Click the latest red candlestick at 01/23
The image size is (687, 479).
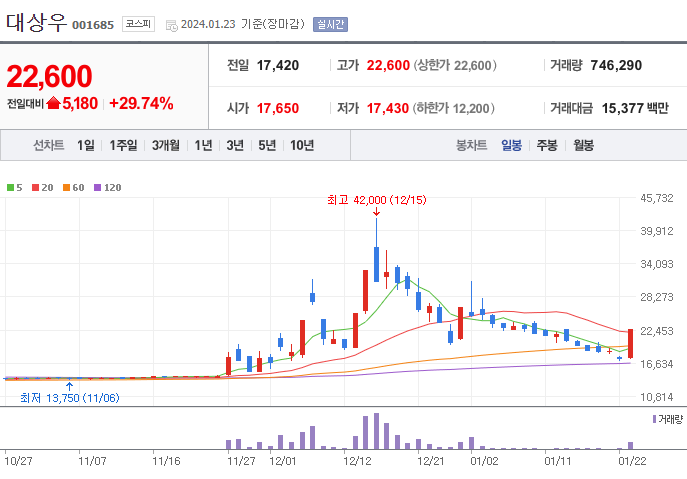click(630, 344)
